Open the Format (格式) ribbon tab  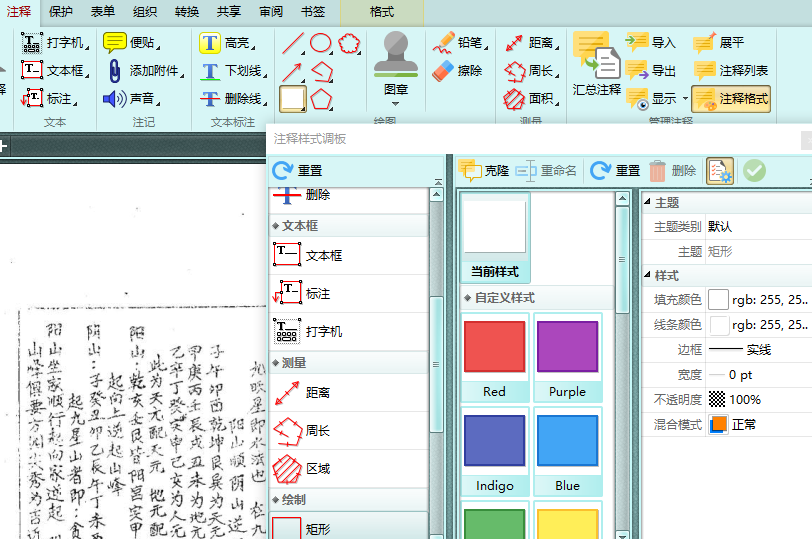click(382, 12)
